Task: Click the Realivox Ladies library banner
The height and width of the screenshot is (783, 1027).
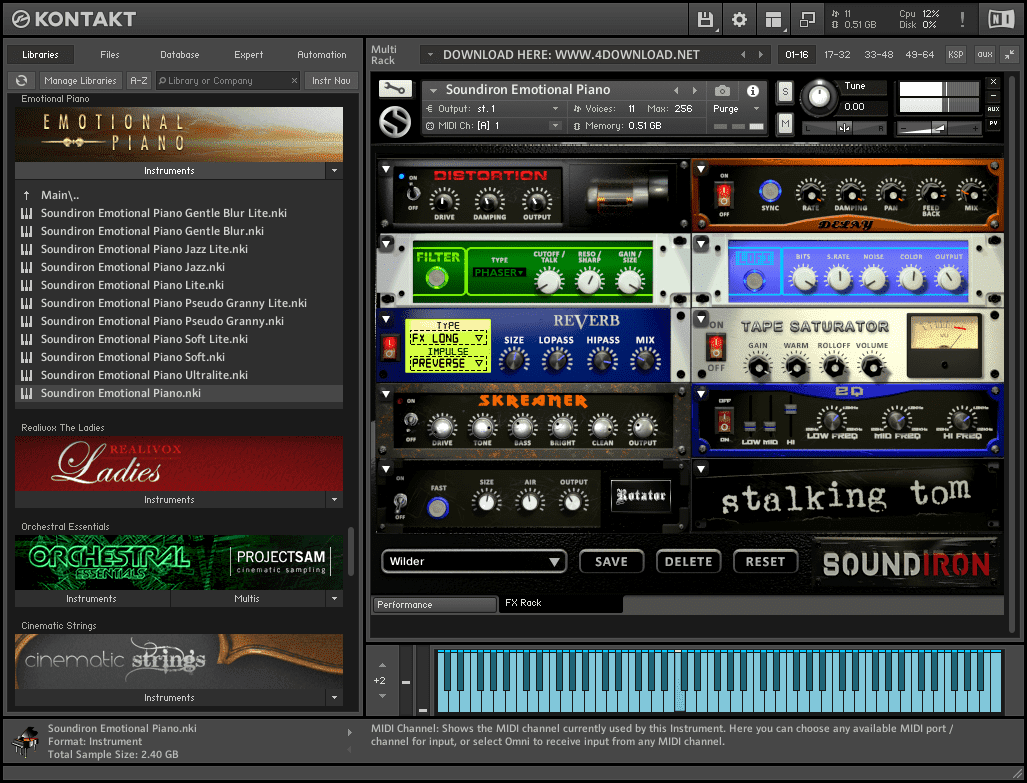Action: click(x=179, y=463)
